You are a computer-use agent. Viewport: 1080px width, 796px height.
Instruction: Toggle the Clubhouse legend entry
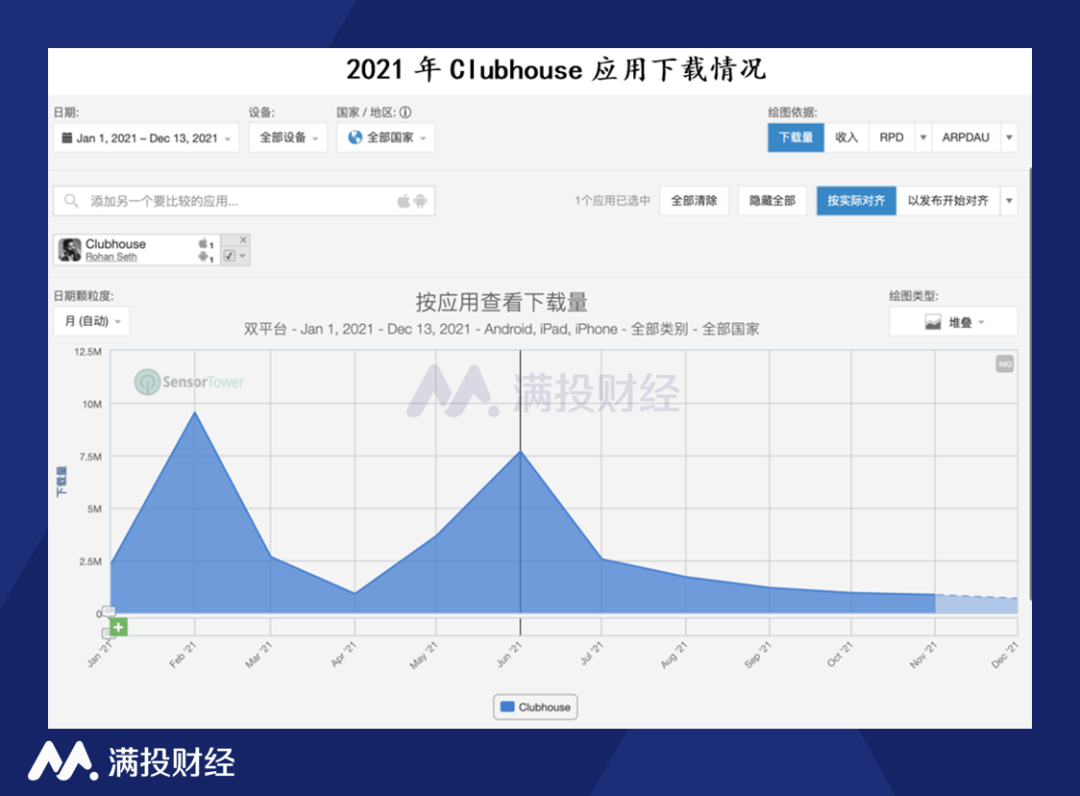[535, 707]
